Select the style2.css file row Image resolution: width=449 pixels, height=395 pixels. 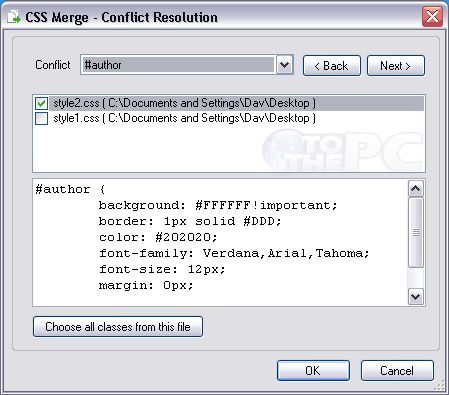[229, 103]
